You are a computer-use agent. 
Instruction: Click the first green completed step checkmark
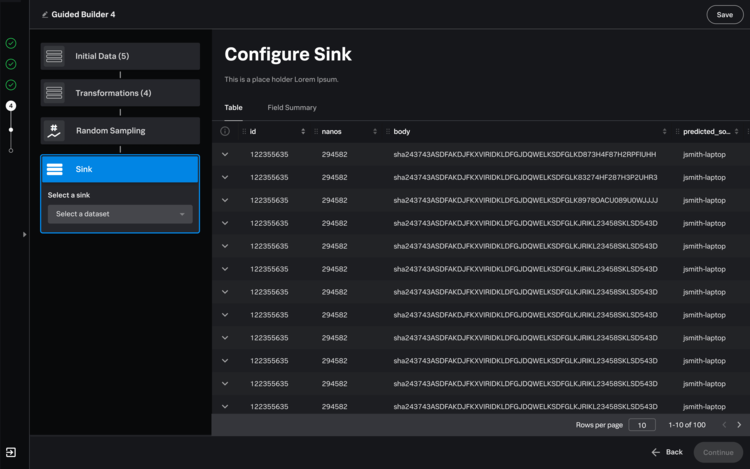[x=11, y=44]
